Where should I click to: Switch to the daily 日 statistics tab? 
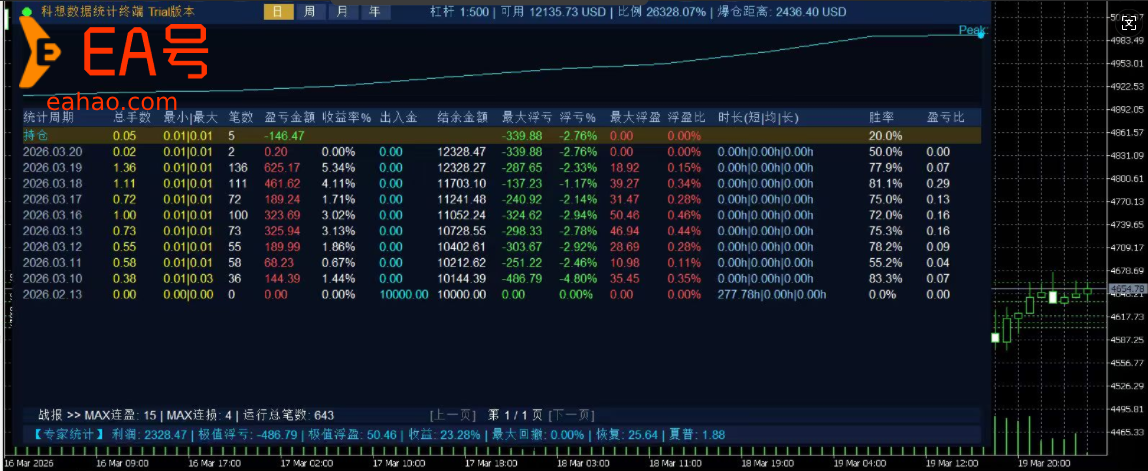coord(278,12)
